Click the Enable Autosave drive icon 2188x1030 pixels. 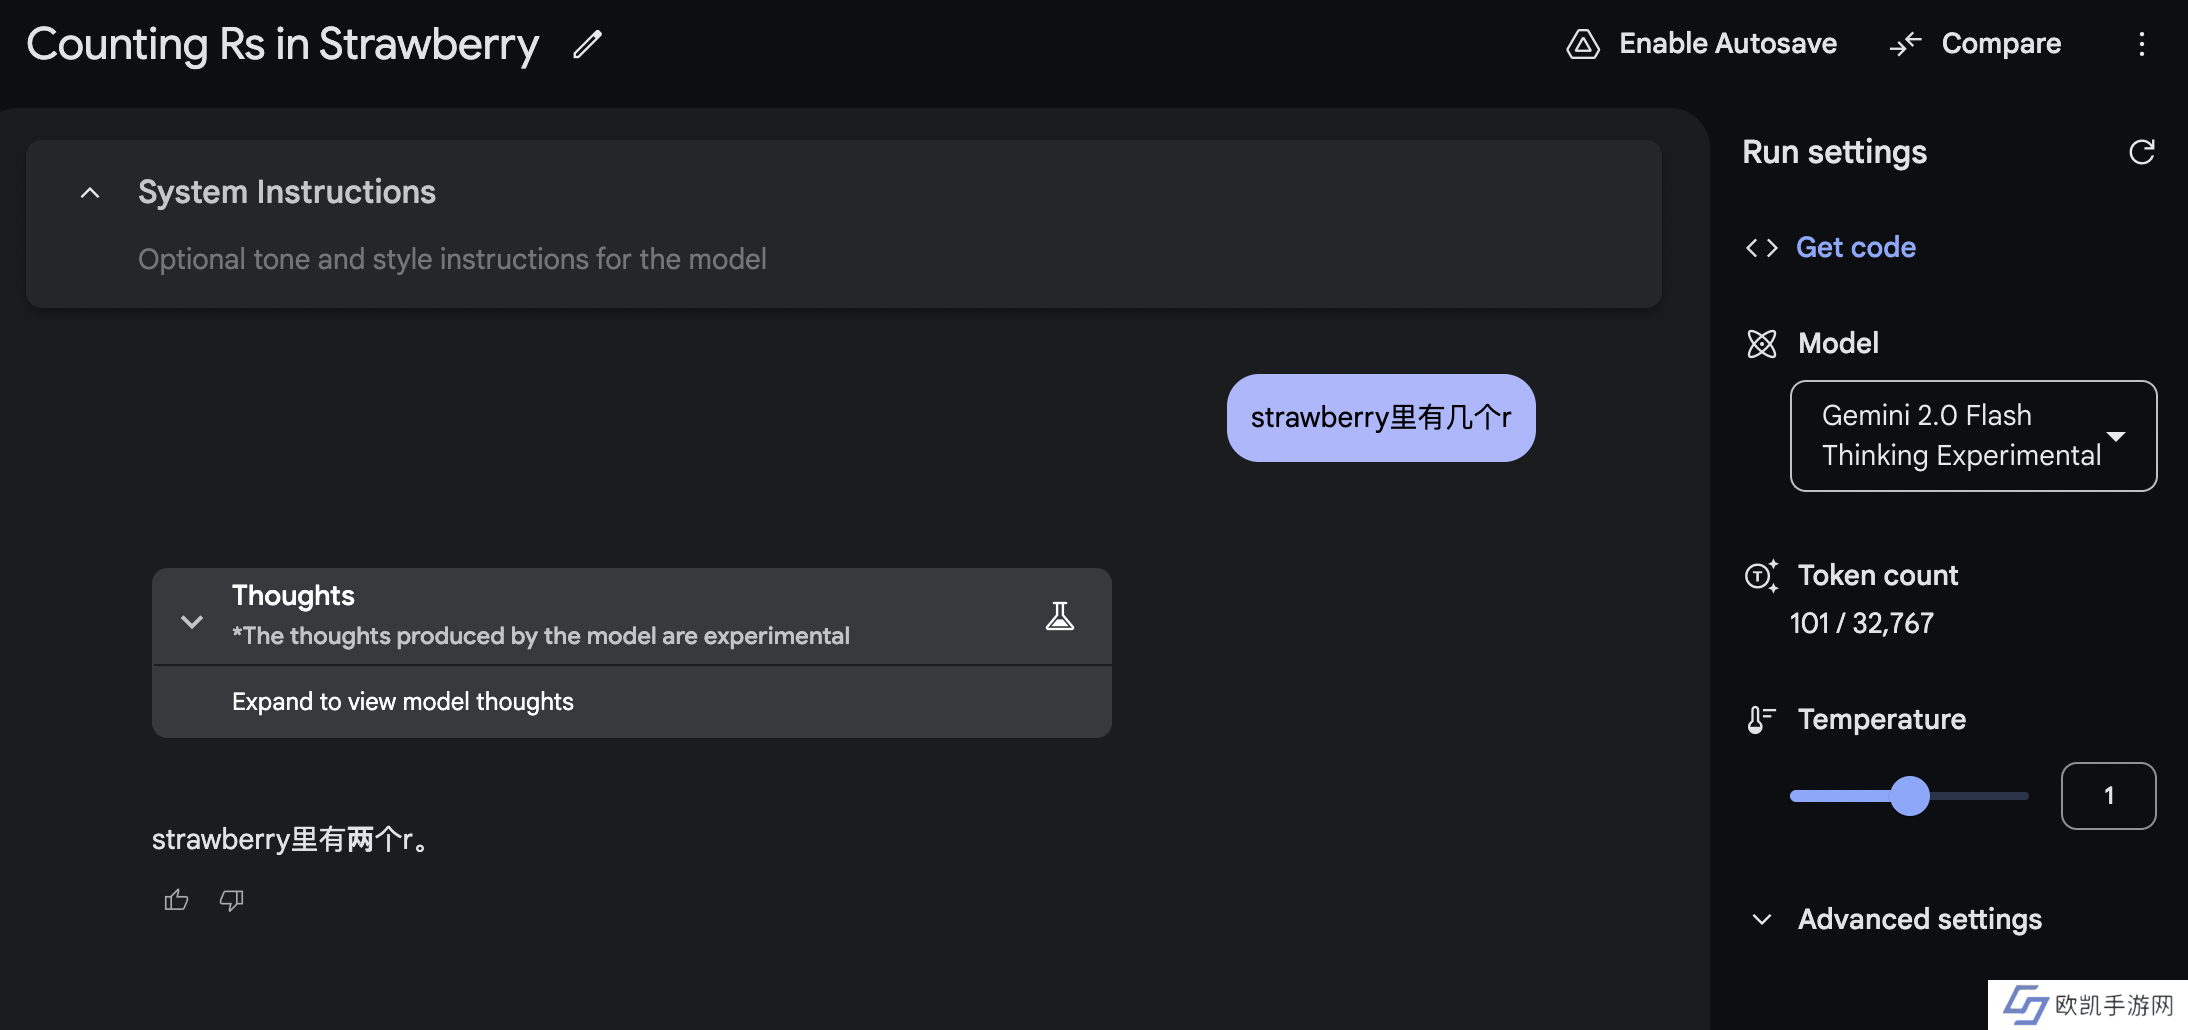1583,44
